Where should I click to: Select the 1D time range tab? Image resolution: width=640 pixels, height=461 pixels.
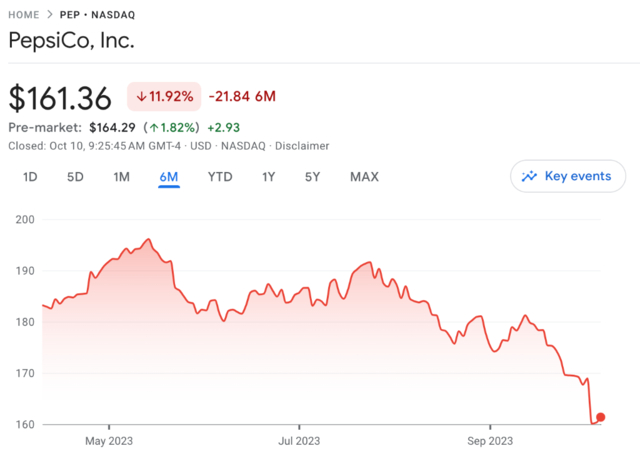click(30, 177)
